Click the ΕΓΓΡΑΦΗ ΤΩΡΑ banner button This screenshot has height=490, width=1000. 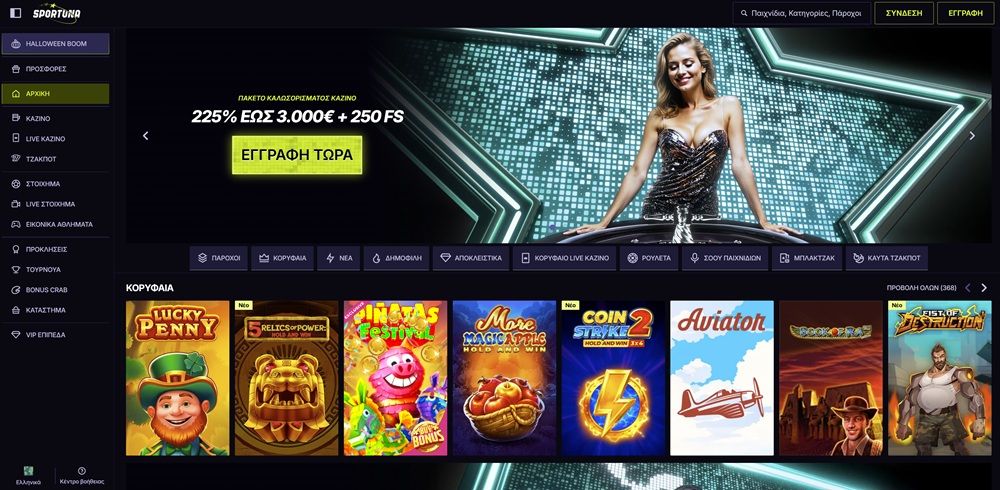coord(297,155)
